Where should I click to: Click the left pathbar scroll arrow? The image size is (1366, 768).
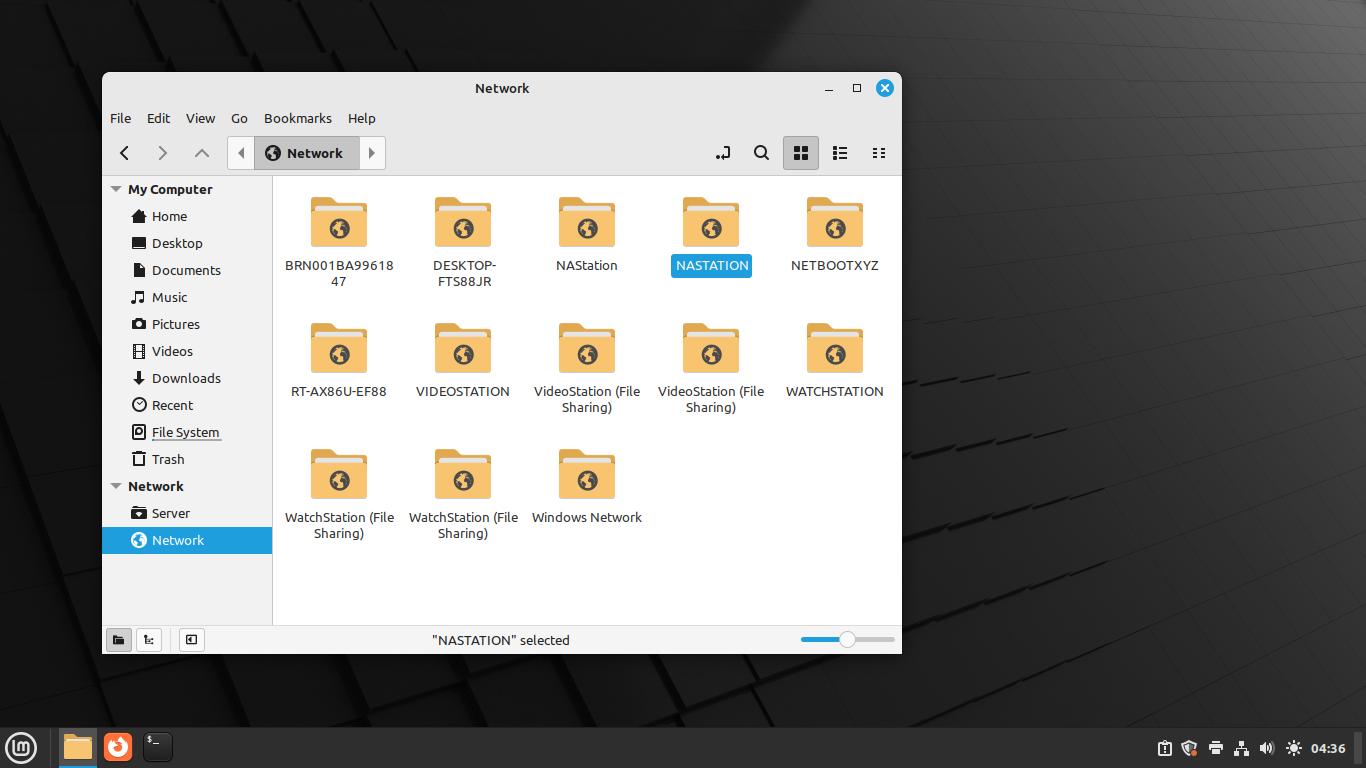[241, 153]
